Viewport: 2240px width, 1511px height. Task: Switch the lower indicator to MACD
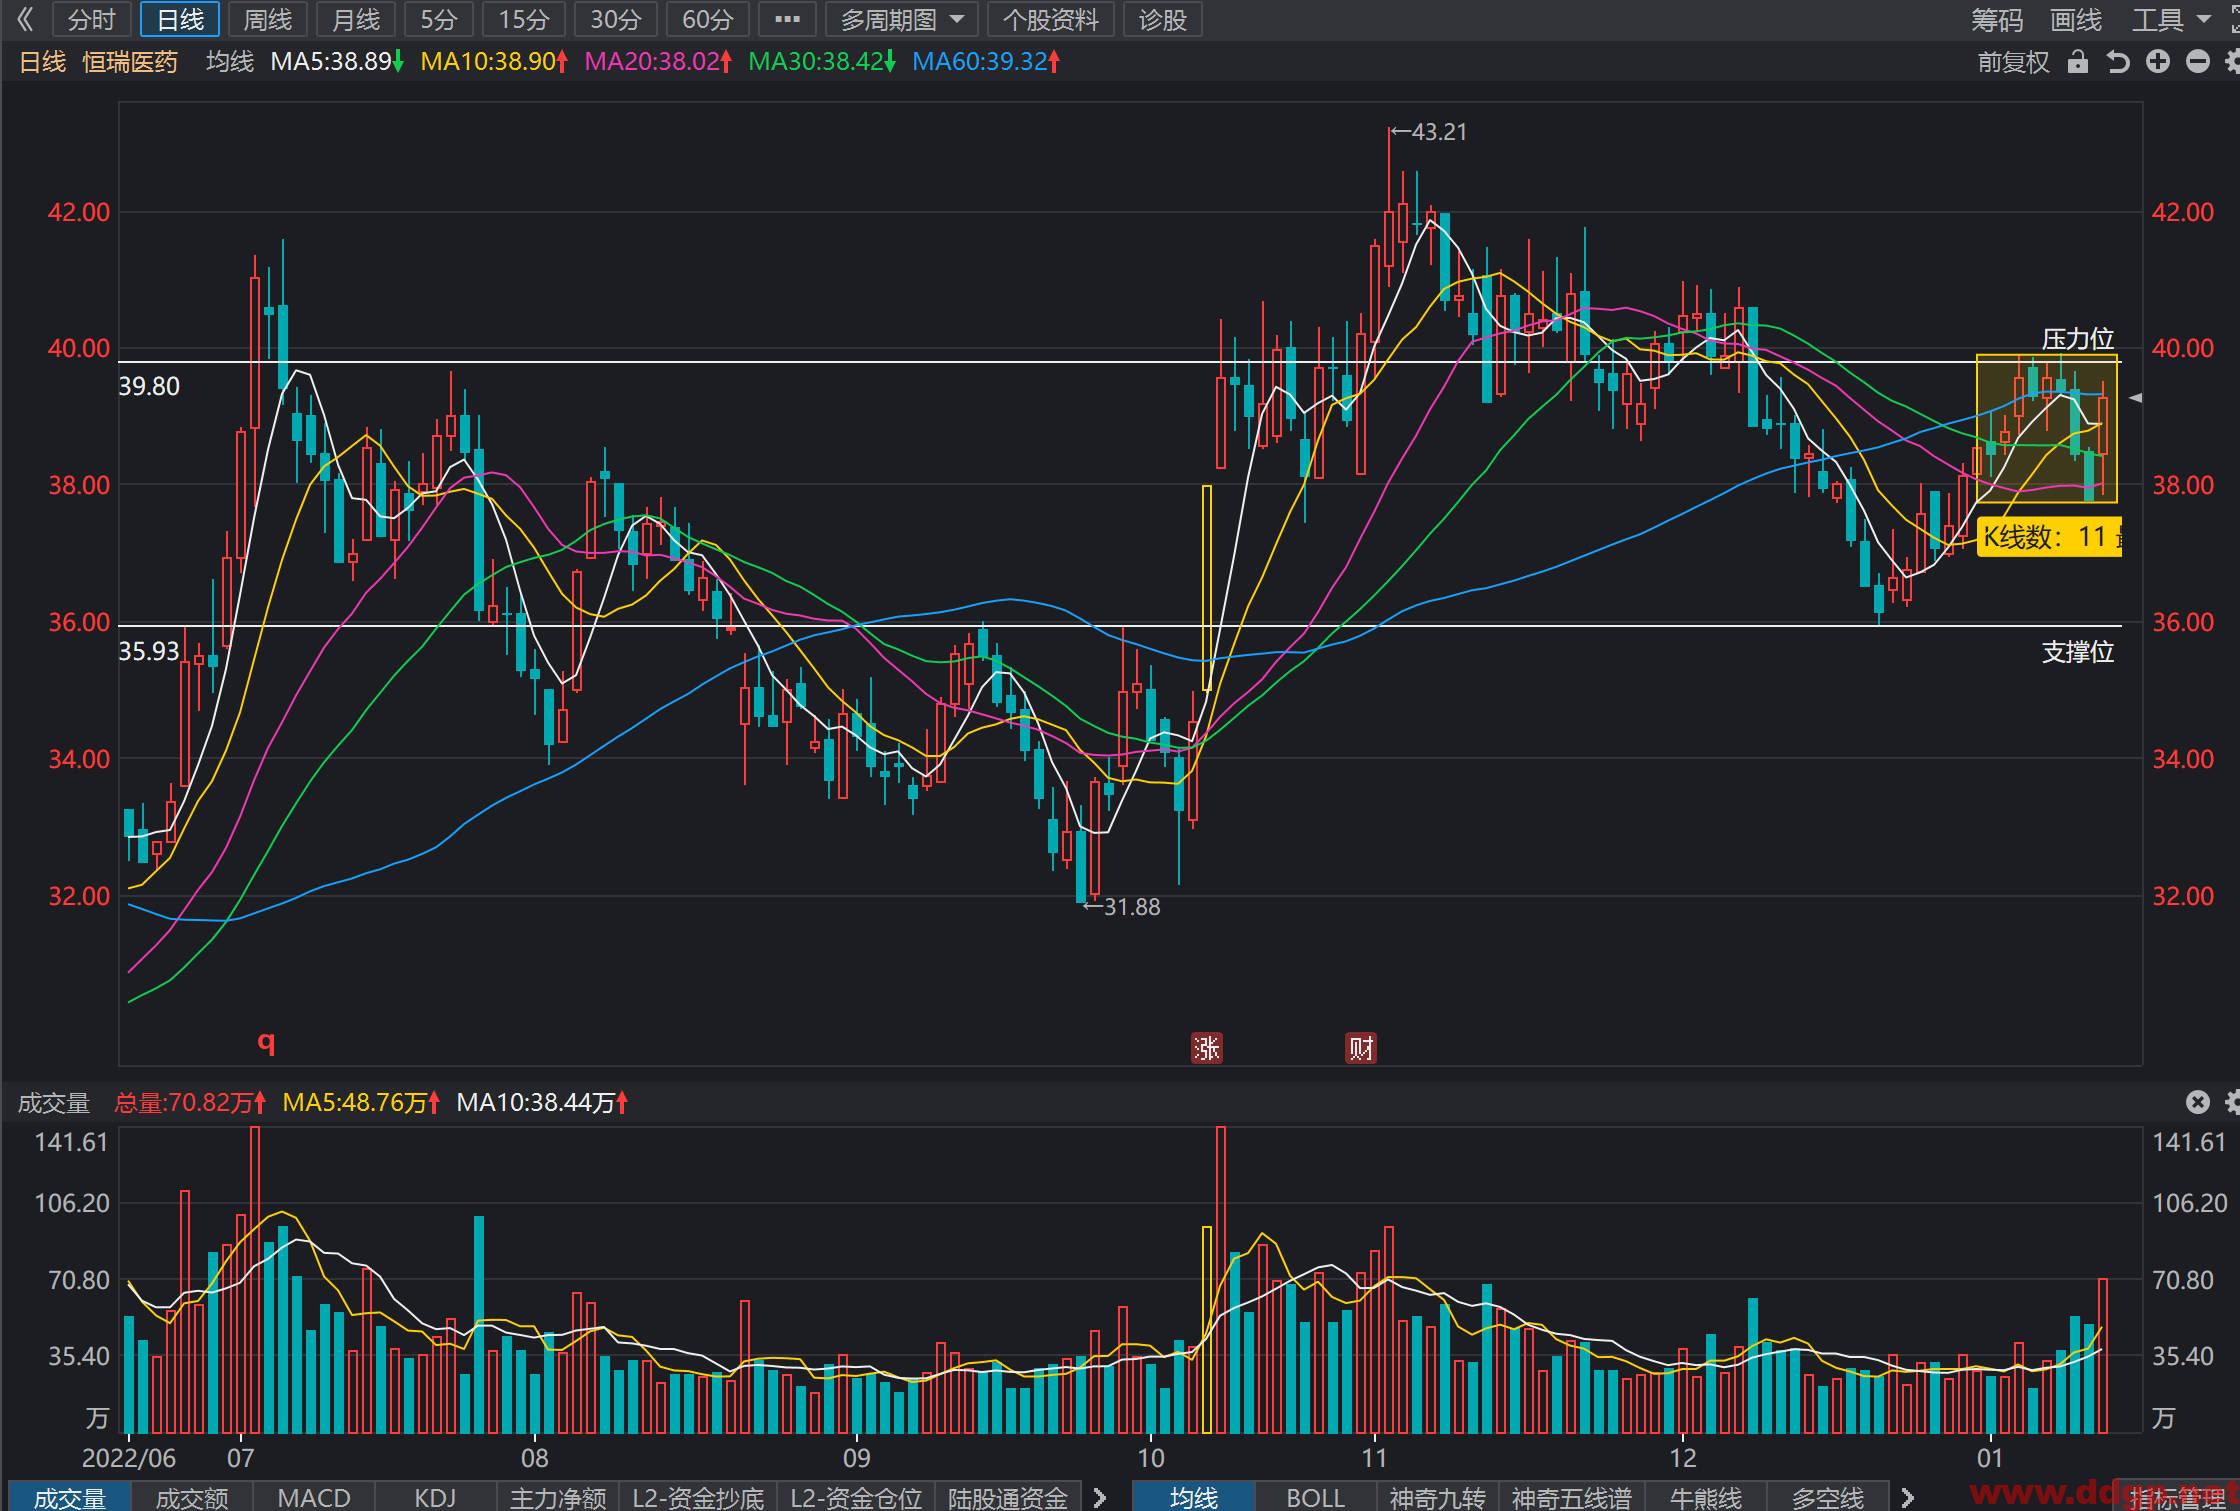click(313, 1497)
